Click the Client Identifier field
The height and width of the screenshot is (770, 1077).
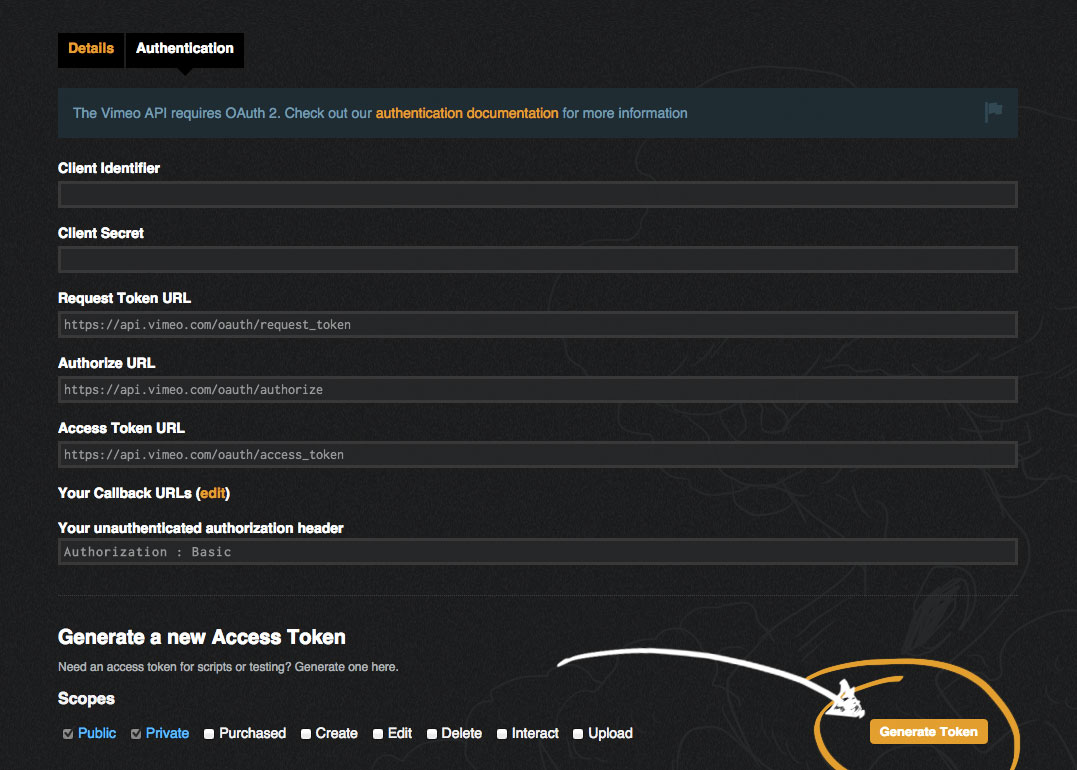tap(537, 195)
